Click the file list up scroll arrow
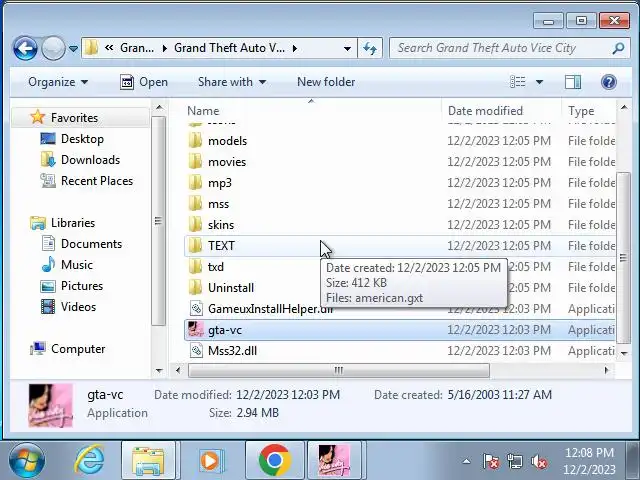The width and height of the screenshot is (640, 480). point(624,108)
